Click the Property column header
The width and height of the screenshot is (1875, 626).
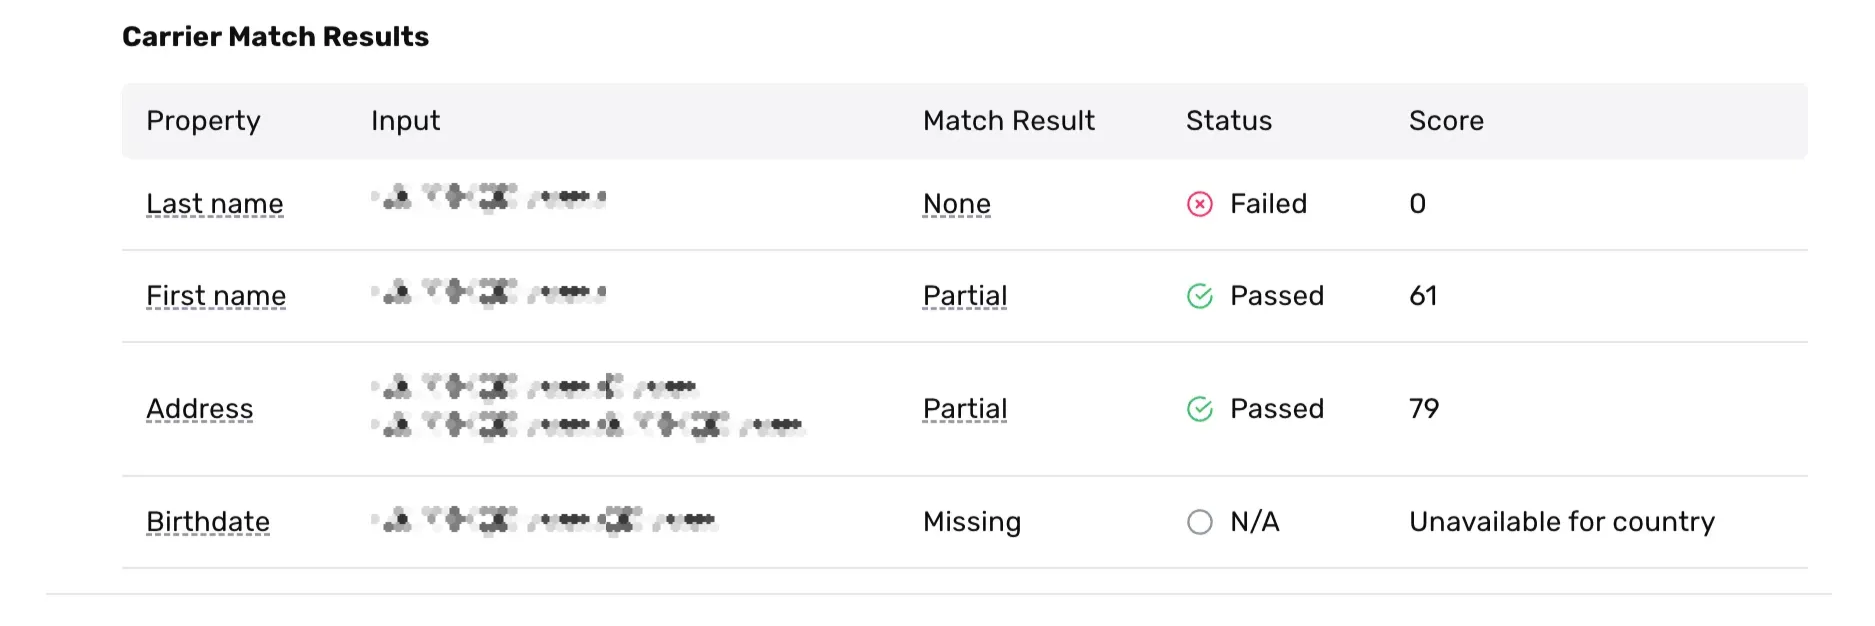pos(203,121)
